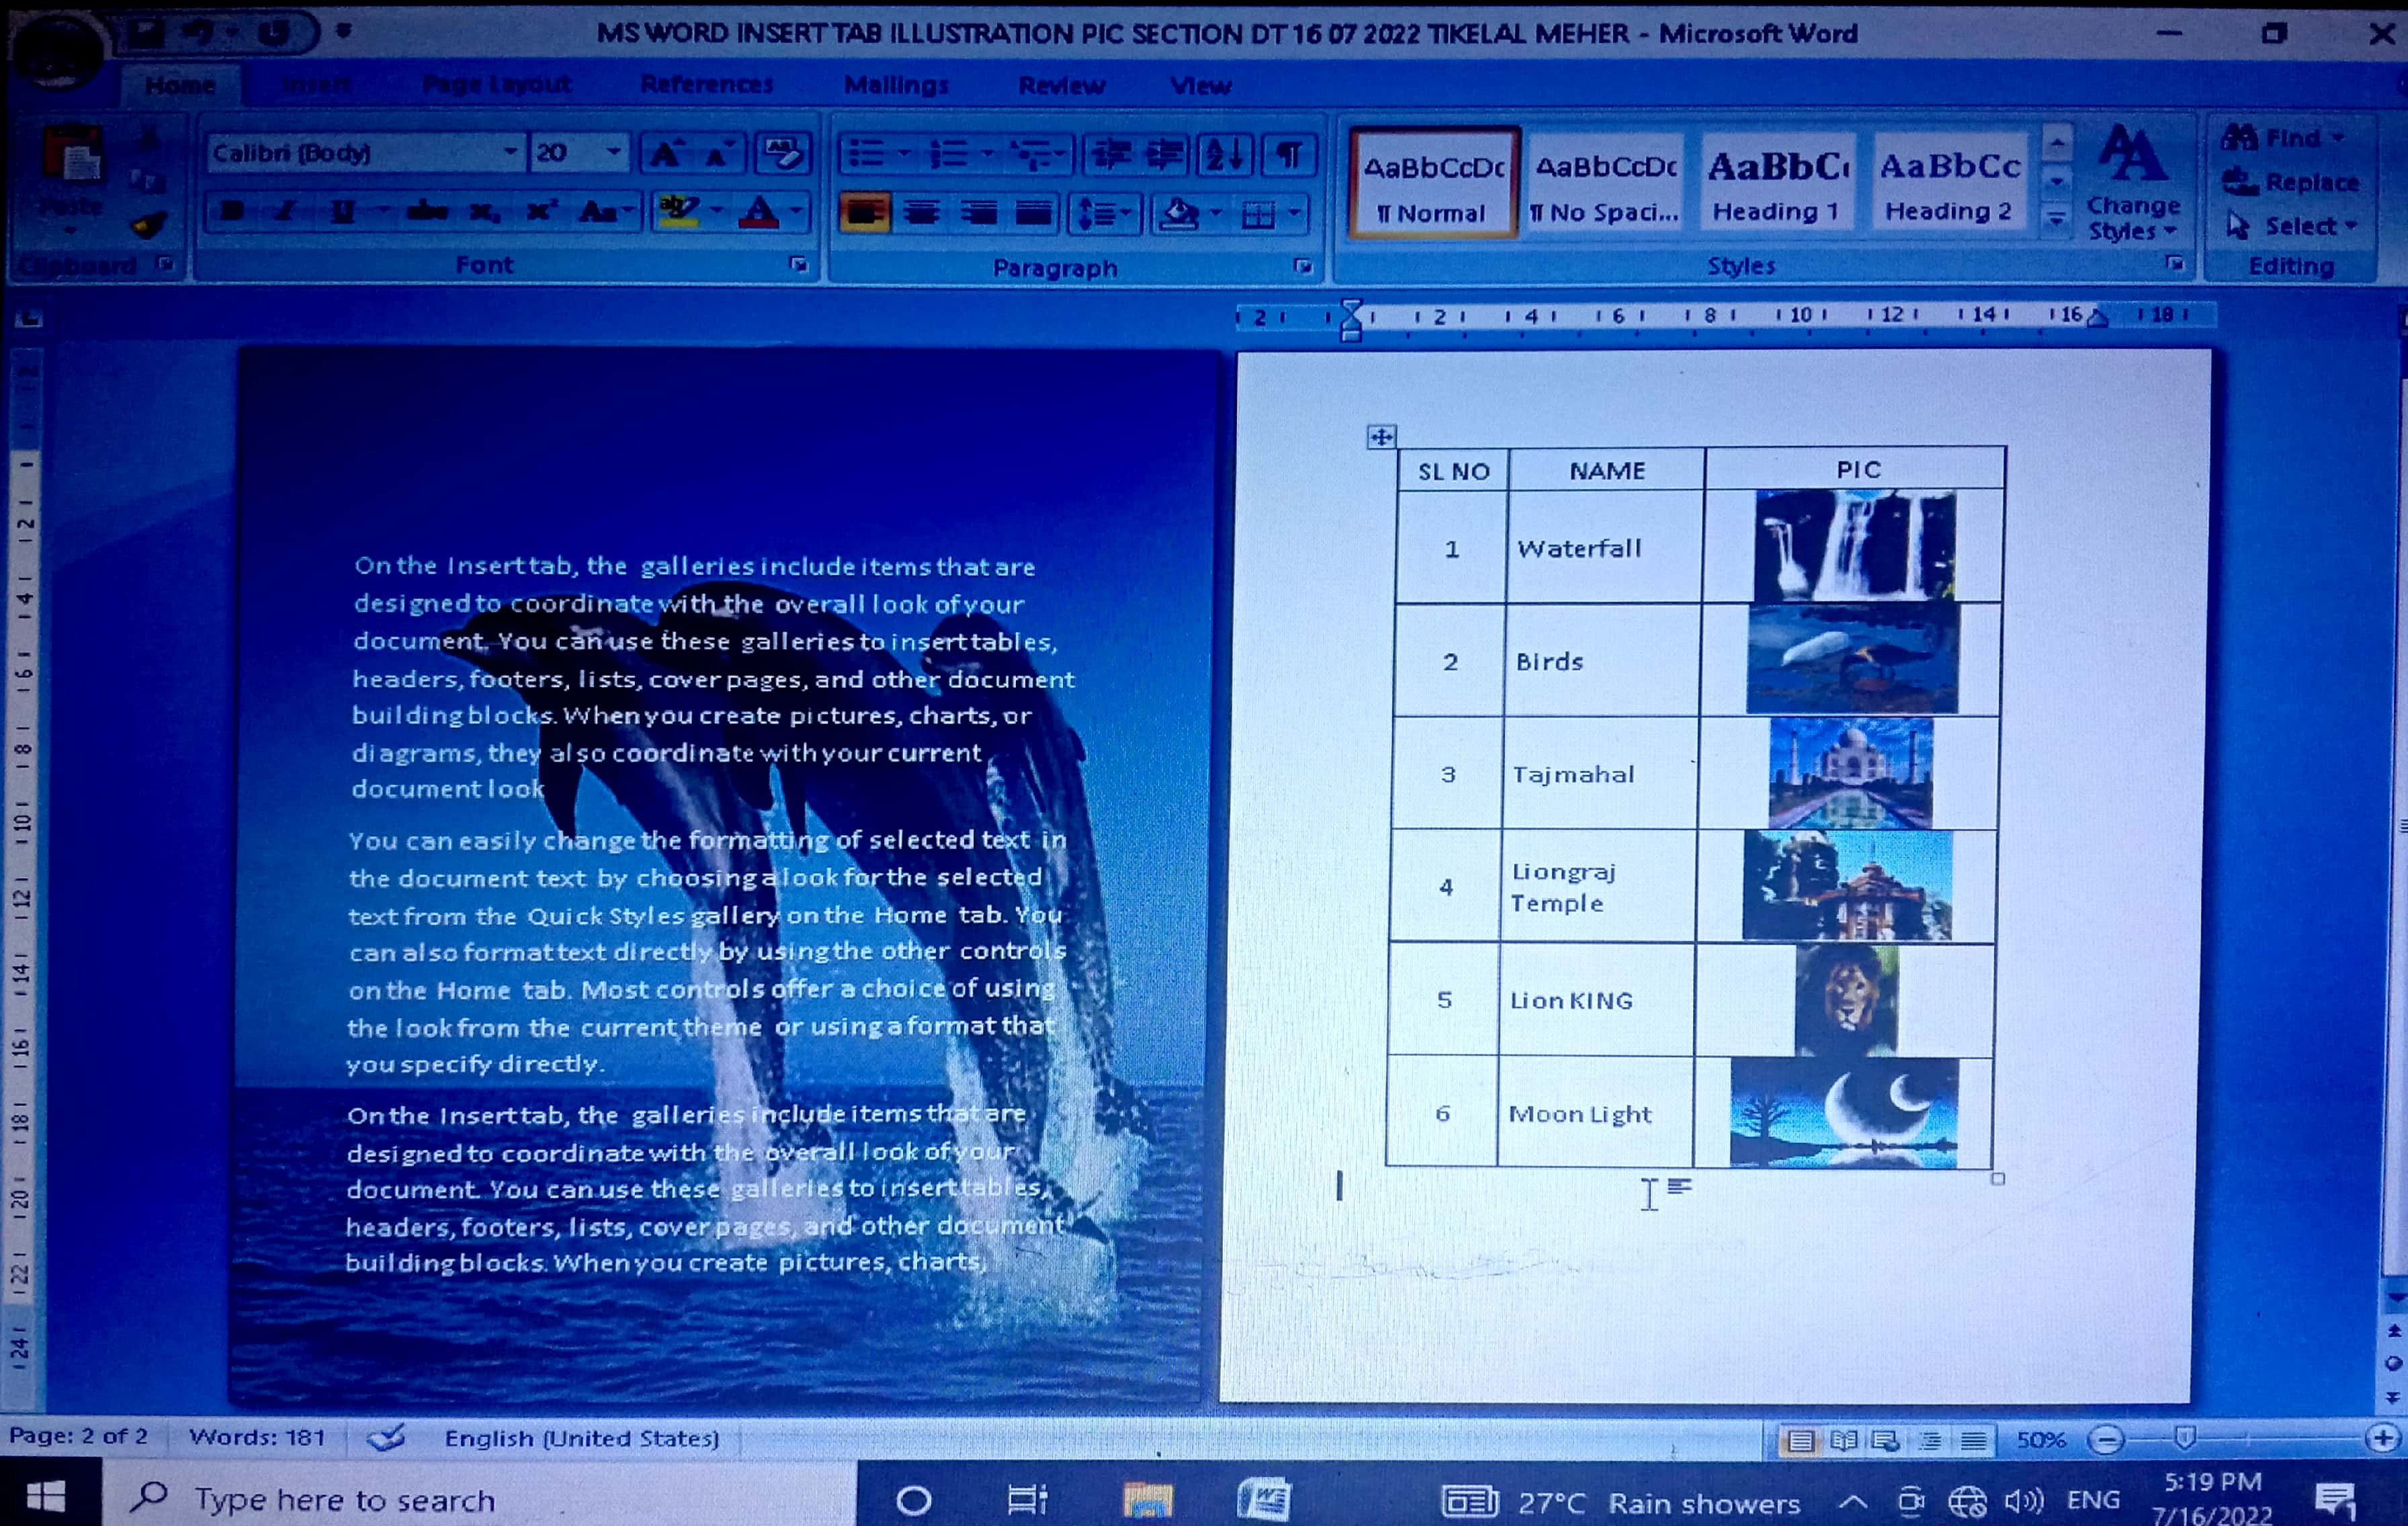Open the Page Layout tab
This screenshot has height=1526, width=2408.
(x=497, y=85)
